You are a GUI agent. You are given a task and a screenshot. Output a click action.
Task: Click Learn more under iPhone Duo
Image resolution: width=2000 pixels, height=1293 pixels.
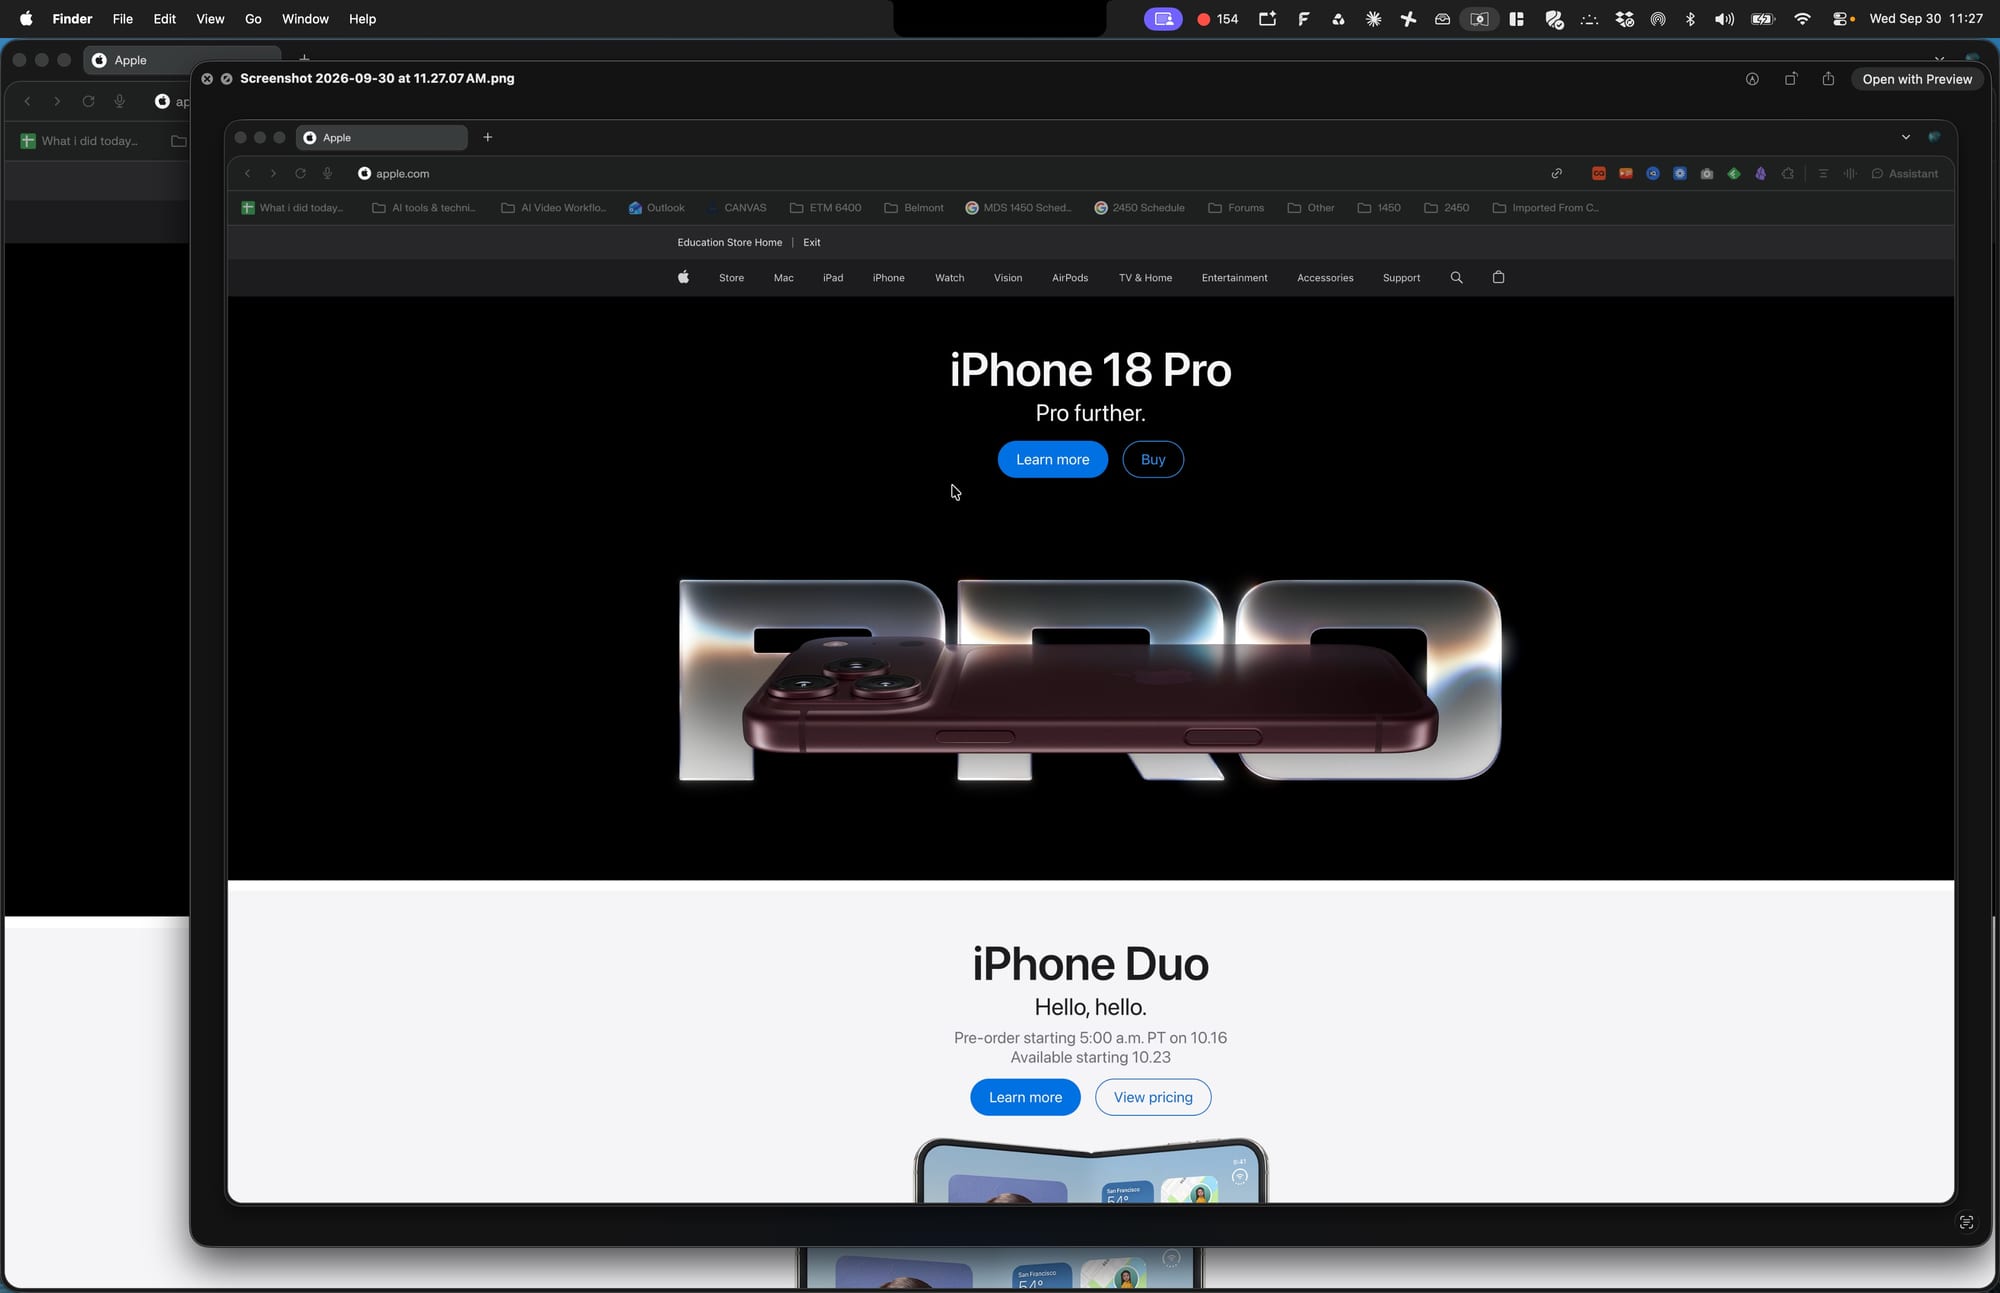1025,1097
